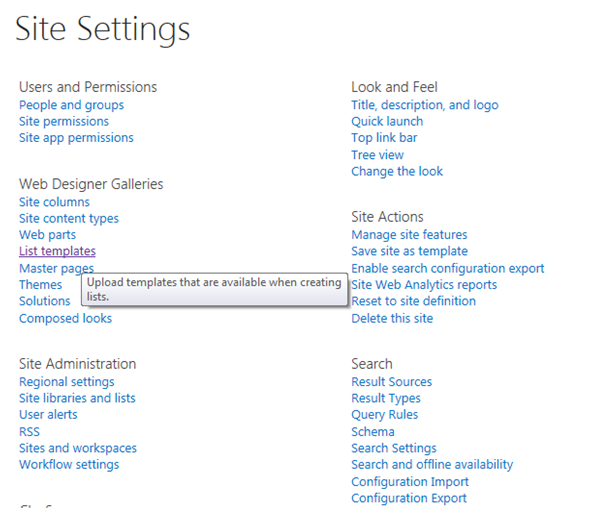
Task: Go to Site libraries and lists
Action: (77, 398)
